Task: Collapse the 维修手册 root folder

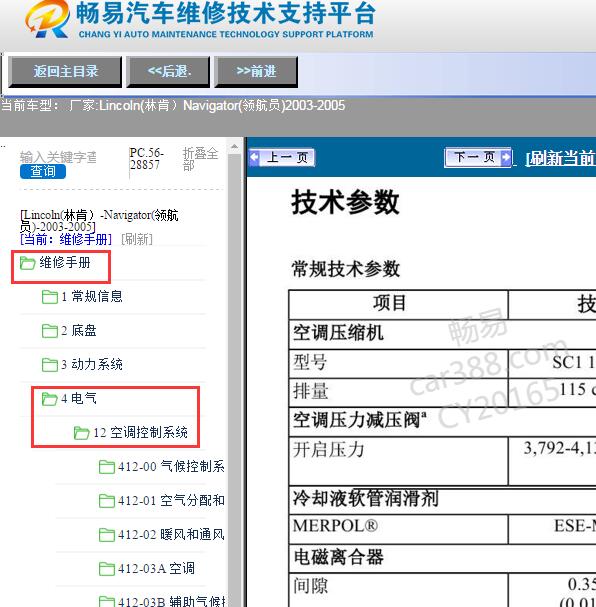Action: pyautogui.click(x=65, y=263)
